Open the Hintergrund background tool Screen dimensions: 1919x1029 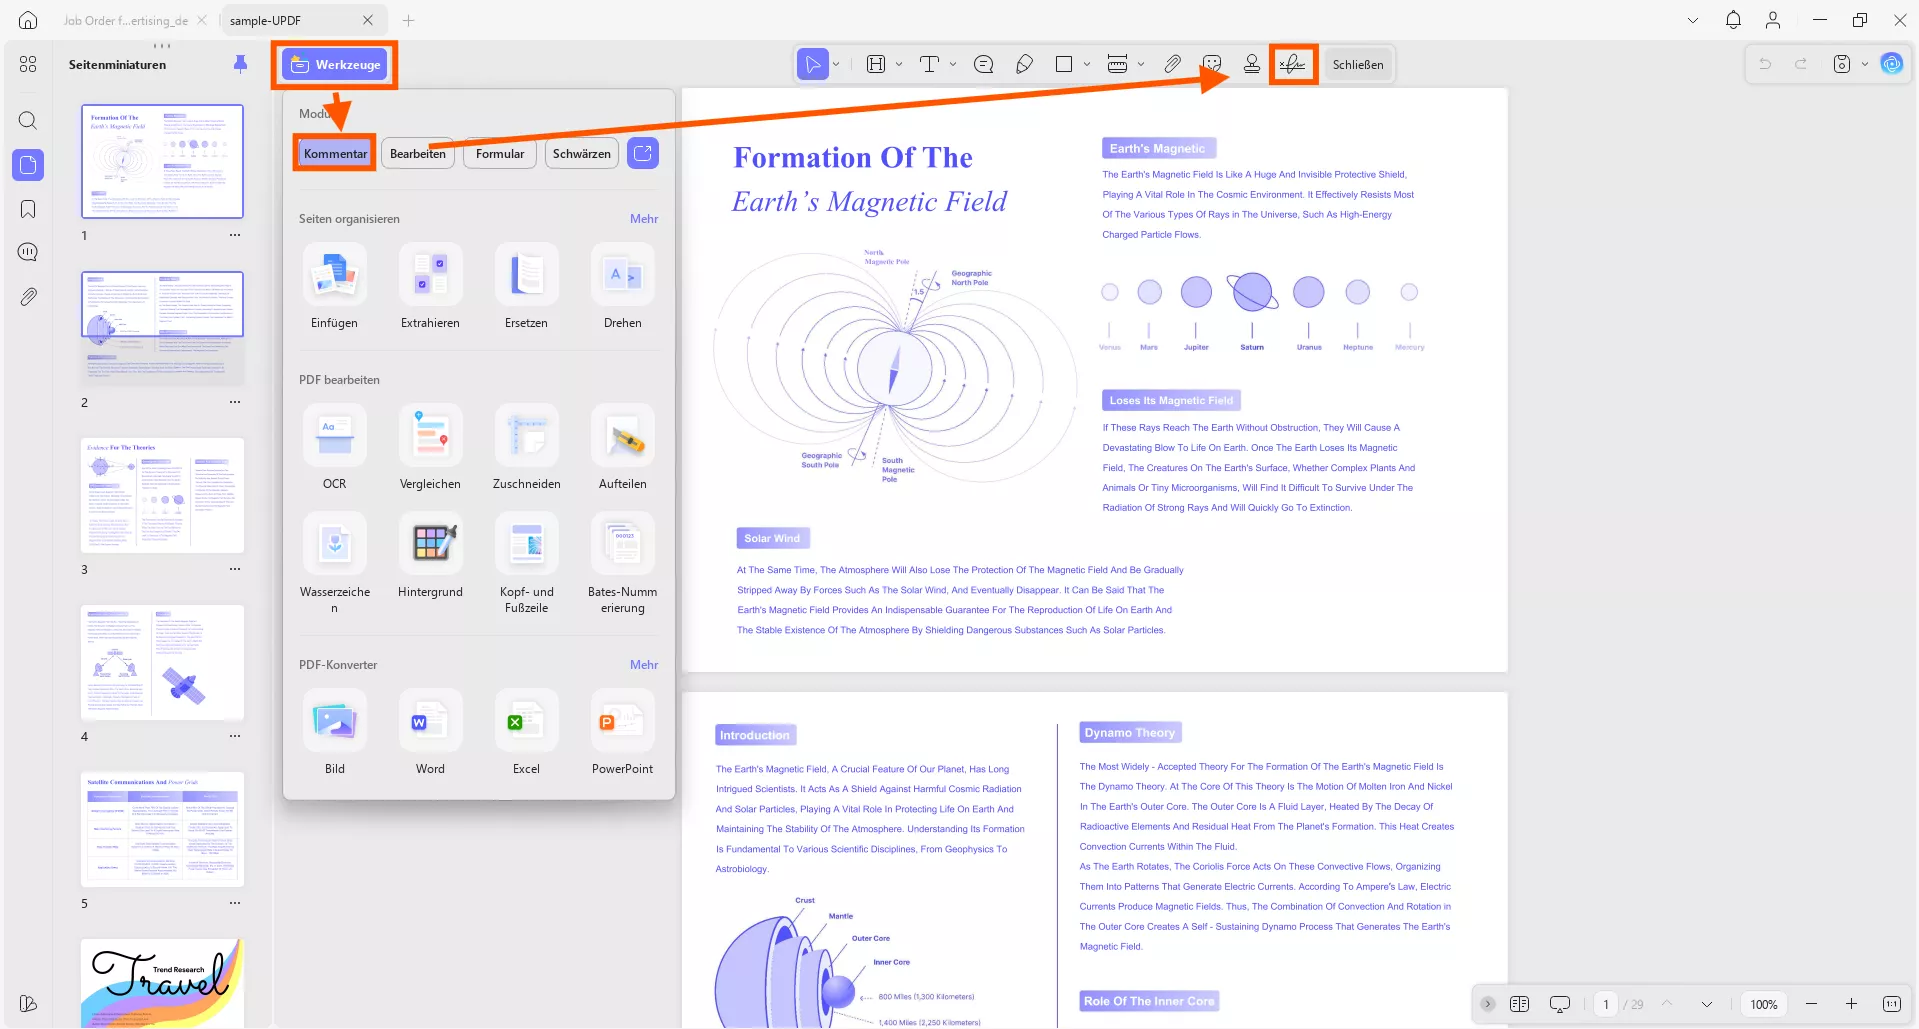point(430,543)
